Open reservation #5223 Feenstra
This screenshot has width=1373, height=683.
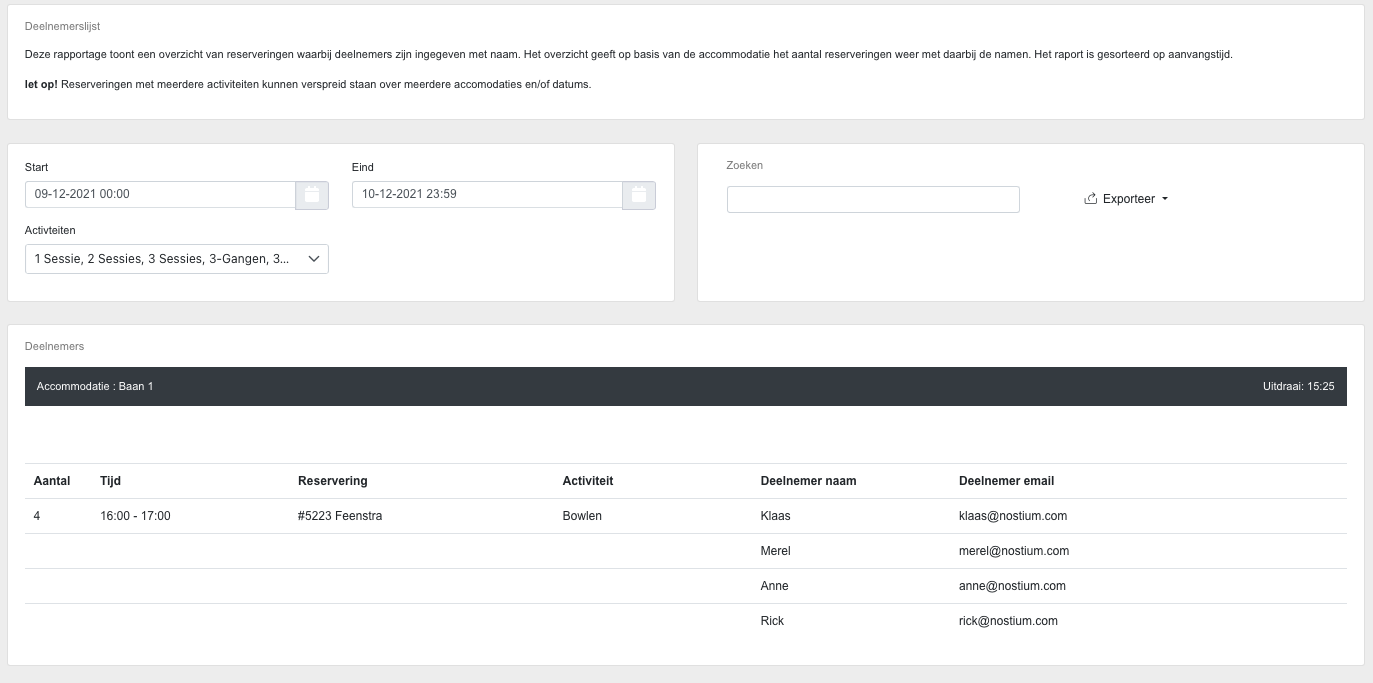click(340, 516)
